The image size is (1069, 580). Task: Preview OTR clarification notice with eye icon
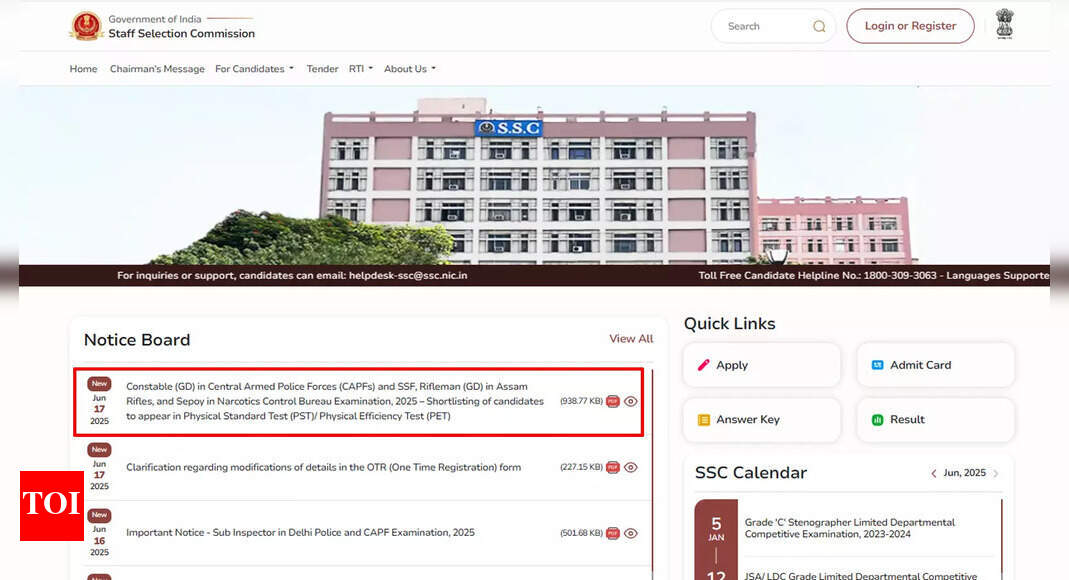click(631, 467)
